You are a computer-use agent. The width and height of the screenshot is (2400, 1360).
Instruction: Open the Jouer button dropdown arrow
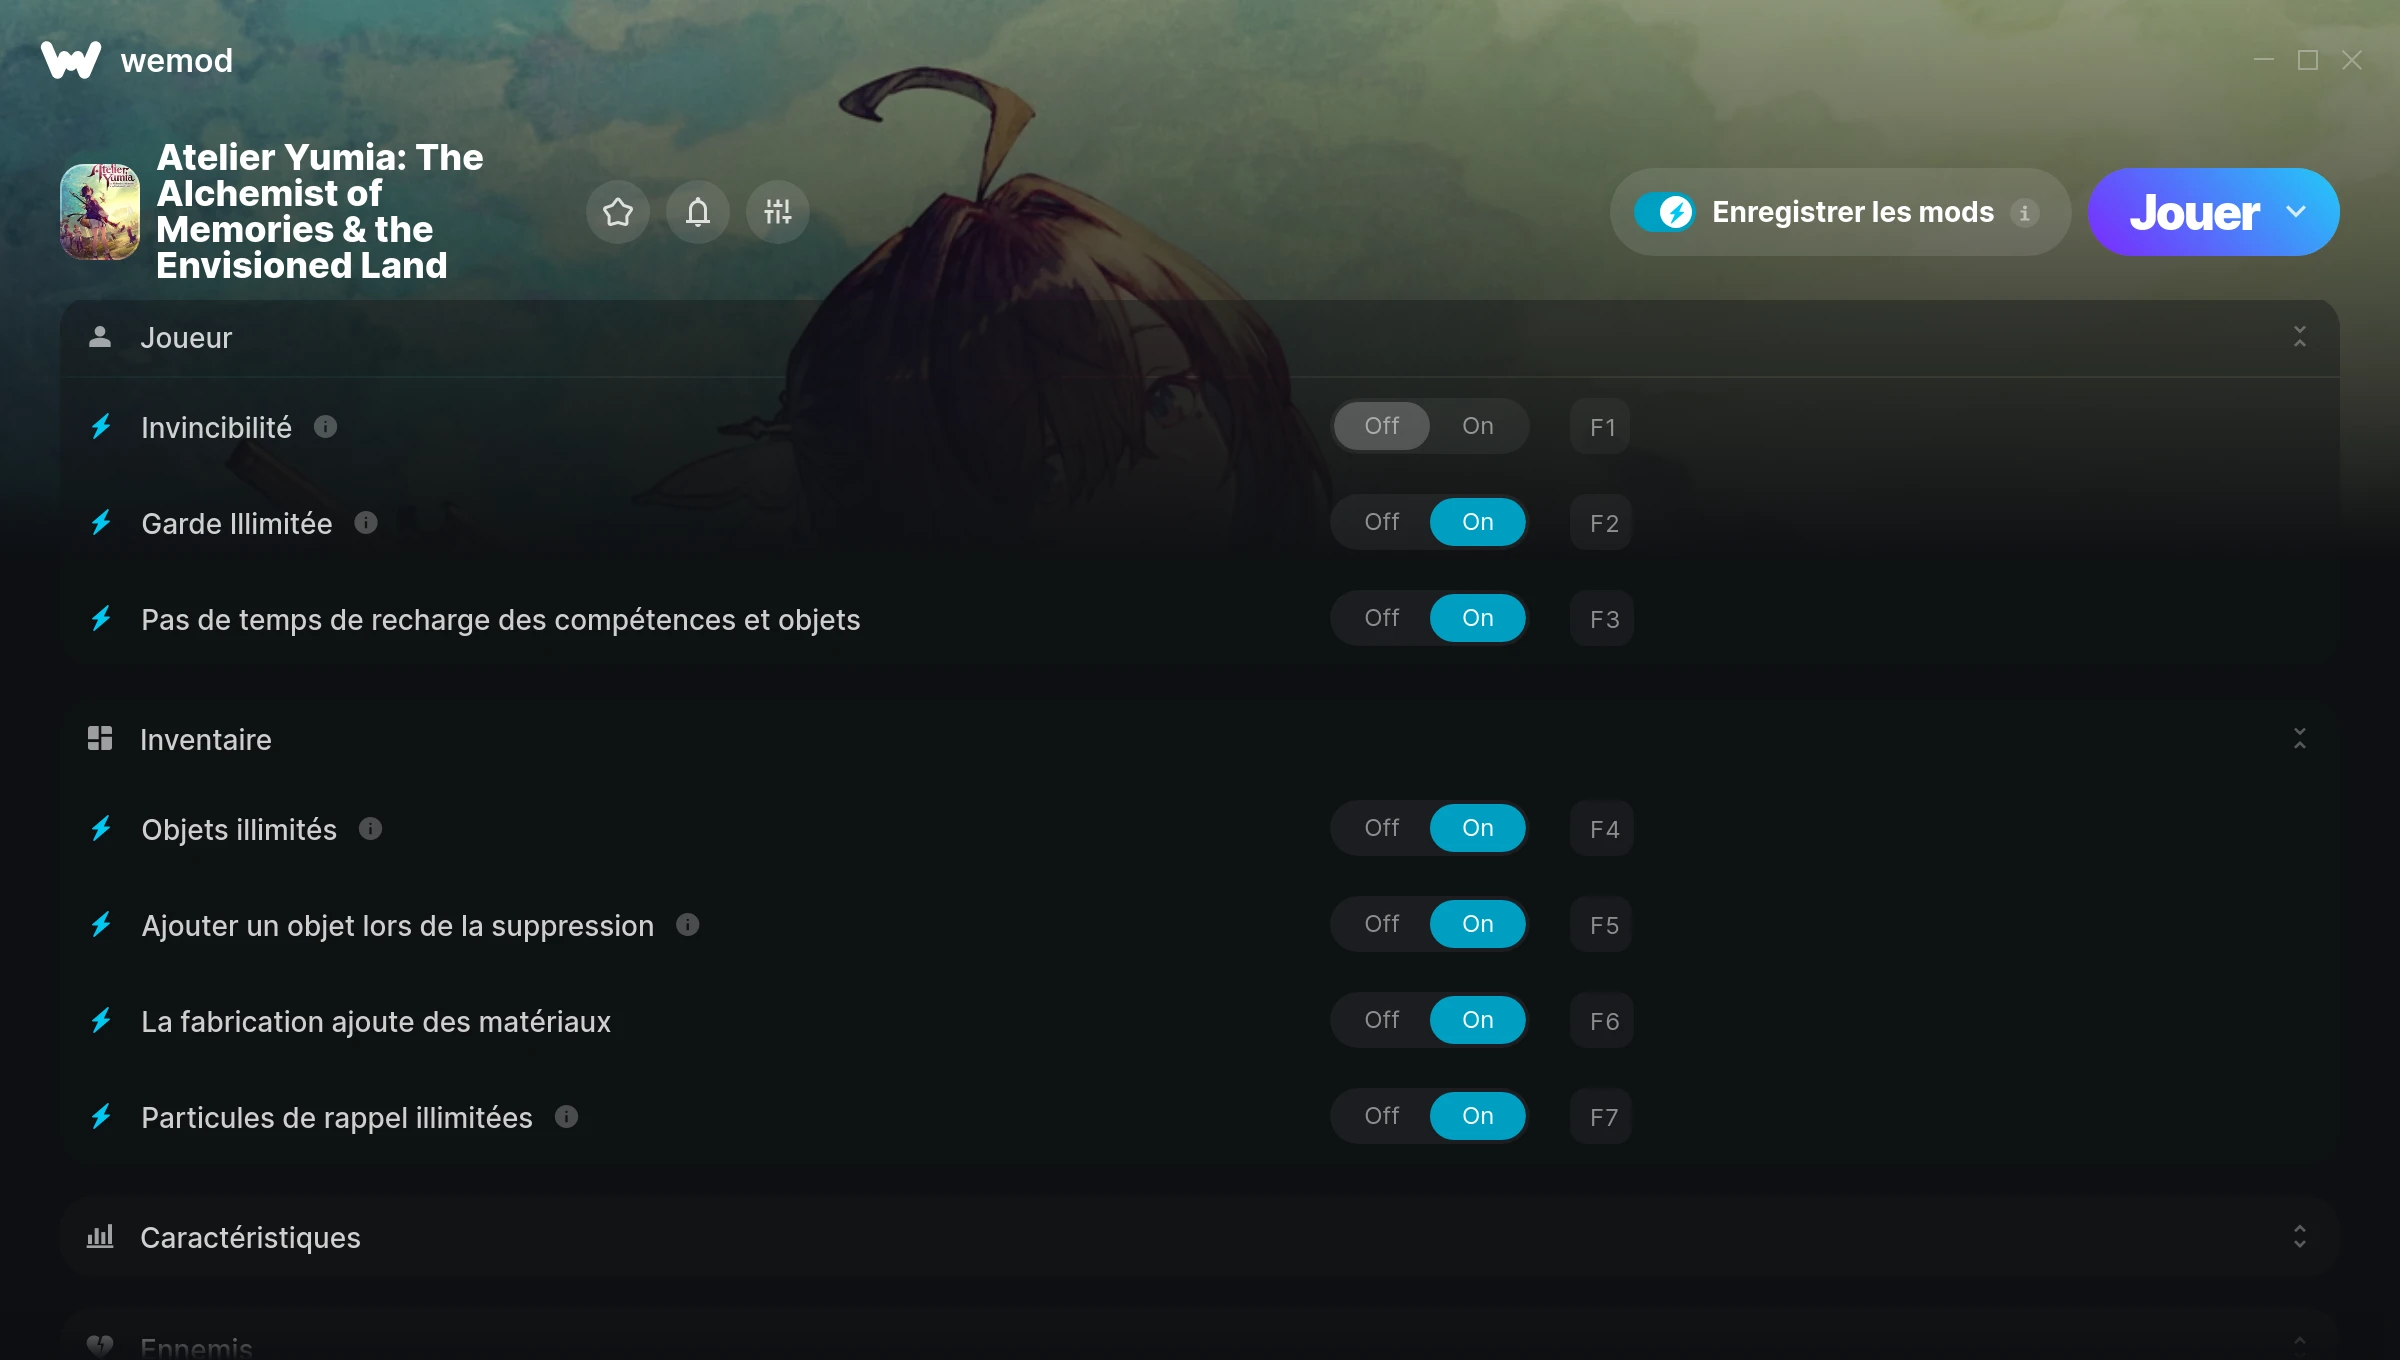coord(2296,212)
